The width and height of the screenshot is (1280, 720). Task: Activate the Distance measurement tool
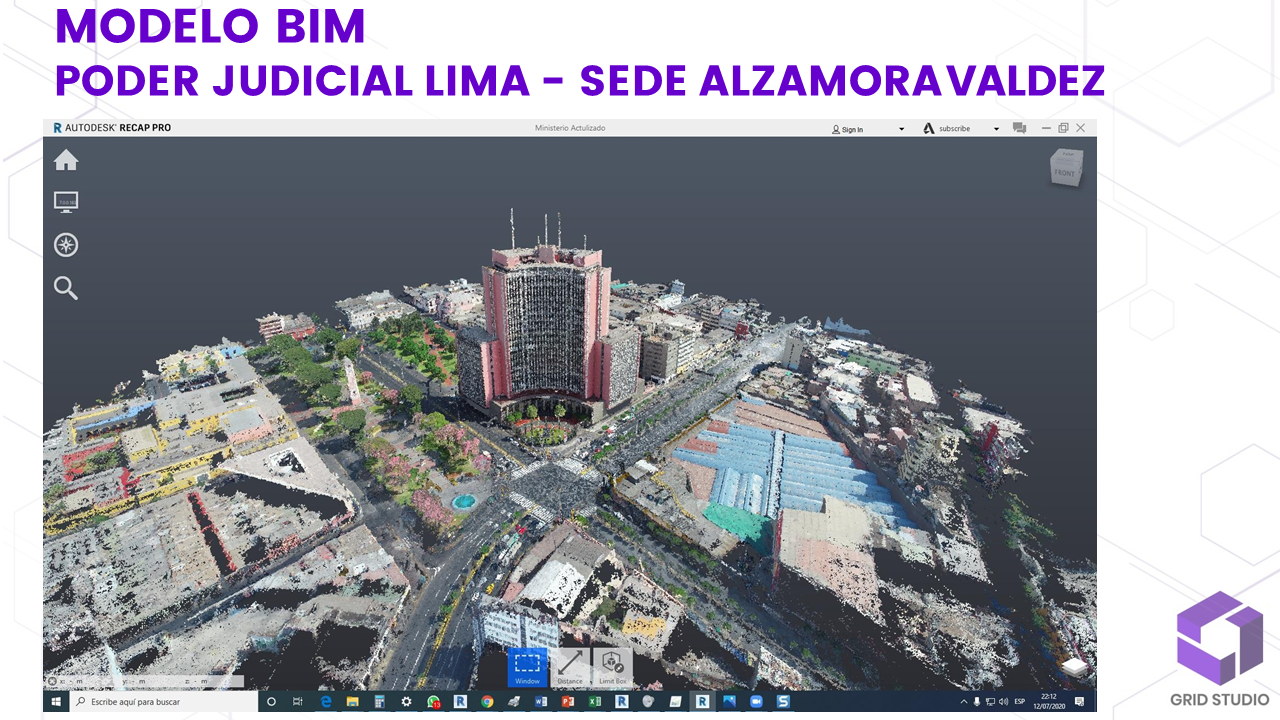(x=570, y=667)
